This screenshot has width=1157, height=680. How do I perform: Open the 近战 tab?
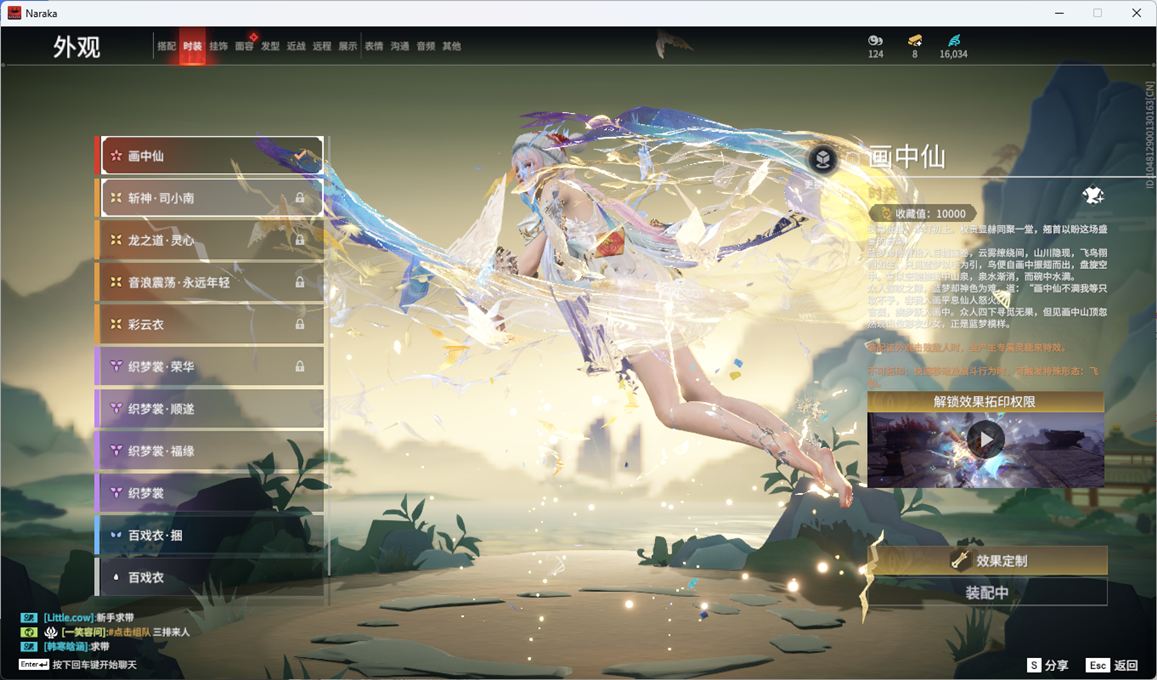pos(296,46)
